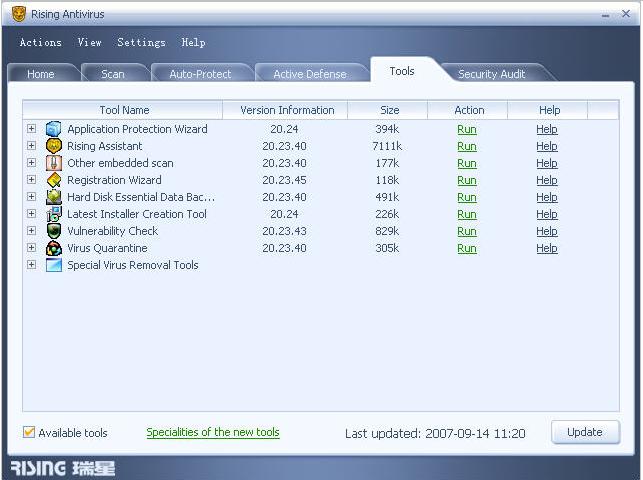Screen dimensions: 643x480
Task: Open the View menu
Action: point(90,42)
